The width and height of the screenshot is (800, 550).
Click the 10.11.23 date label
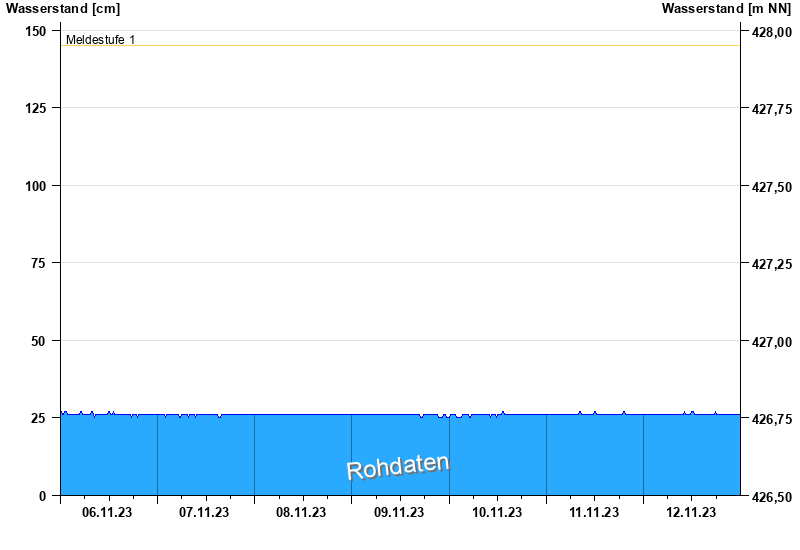(497, 513)
